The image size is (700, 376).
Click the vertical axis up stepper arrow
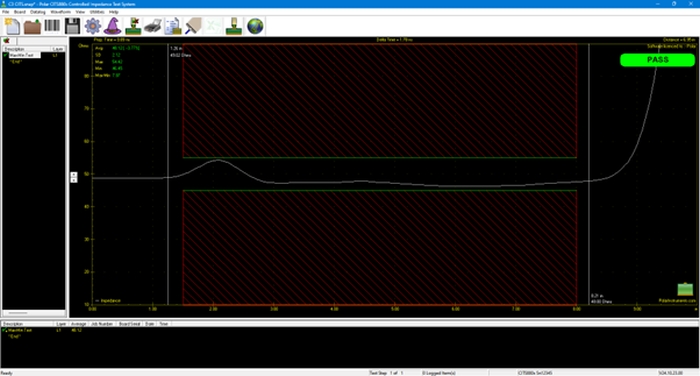click(74, 175)
